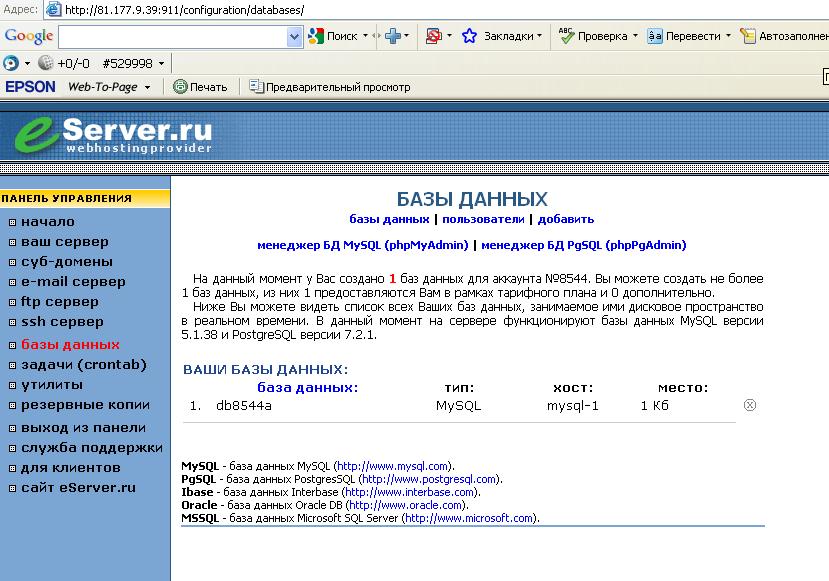Open резервные копии in sidebar

85,405
